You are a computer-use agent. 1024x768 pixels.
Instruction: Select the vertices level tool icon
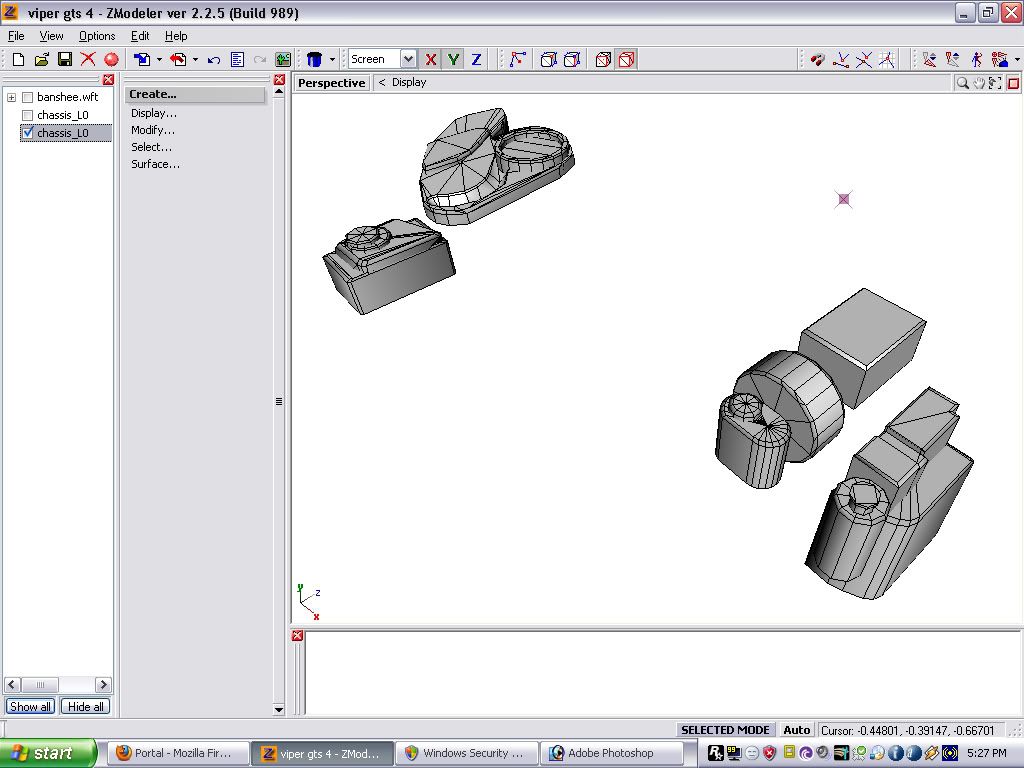pyautogui.click(x=517, y=60)
